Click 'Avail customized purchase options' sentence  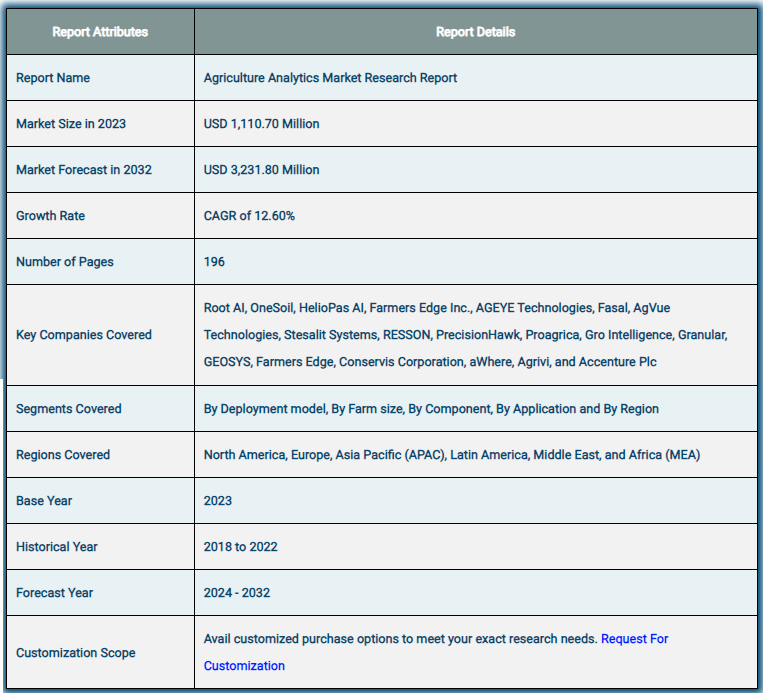tap(400, 638)
